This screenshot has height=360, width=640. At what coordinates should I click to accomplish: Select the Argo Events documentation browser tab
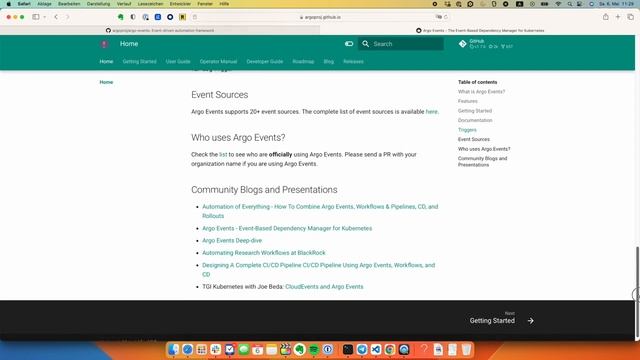(480, 30)
